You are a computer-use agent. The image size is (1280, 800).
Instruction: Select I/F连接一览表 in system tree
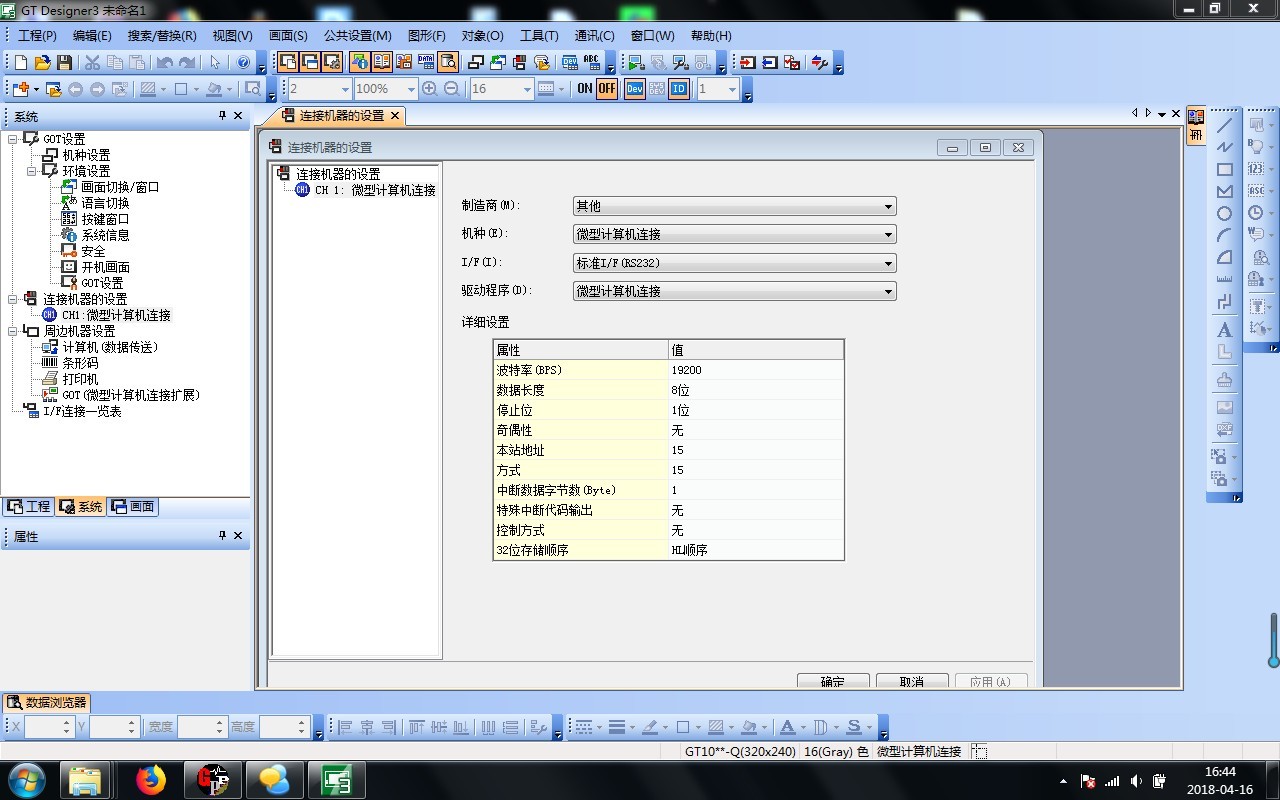pos(82,411)
